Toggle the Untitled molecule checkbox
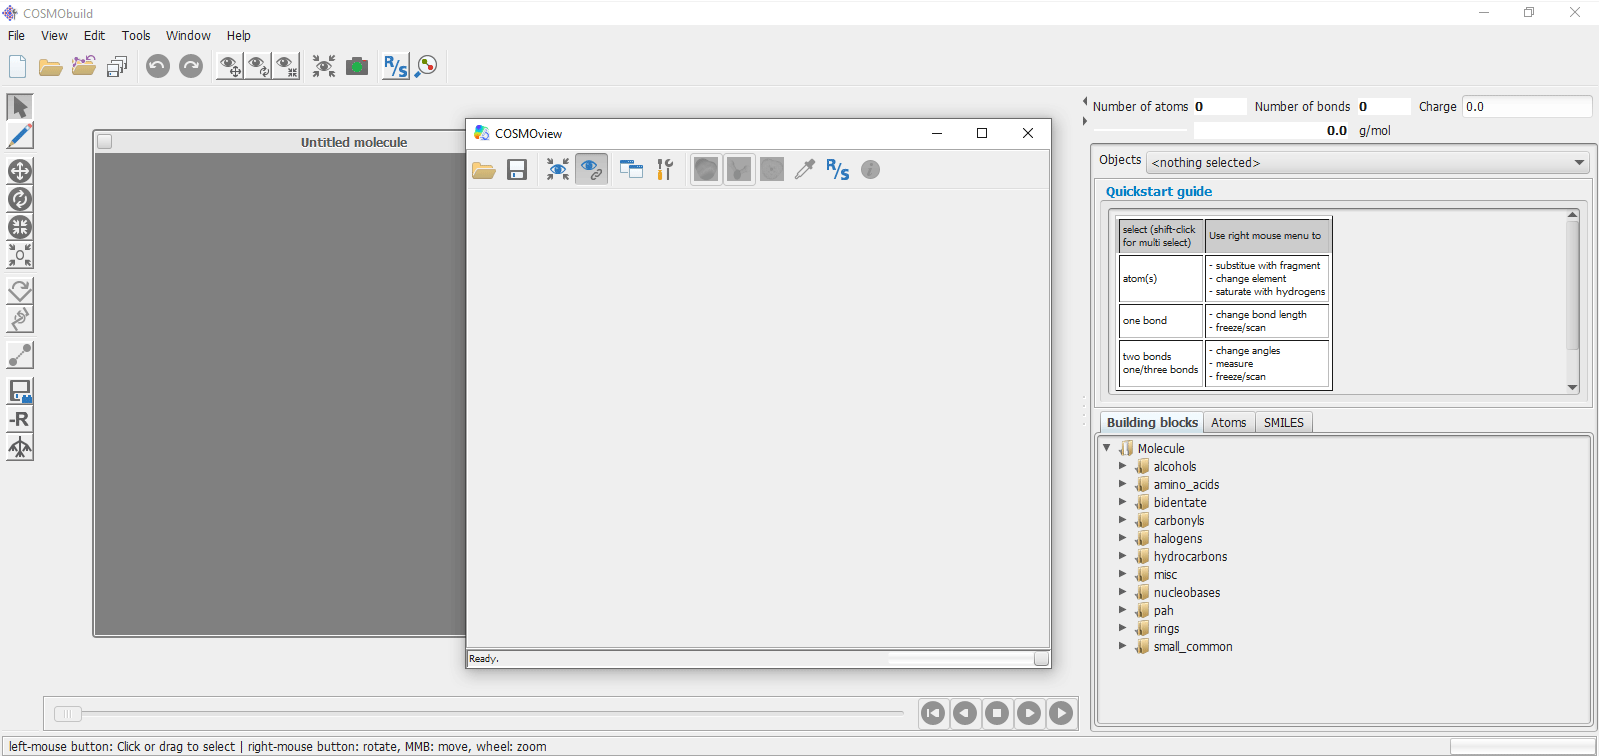Screen dimensions: 1599x756 point(105,142)
